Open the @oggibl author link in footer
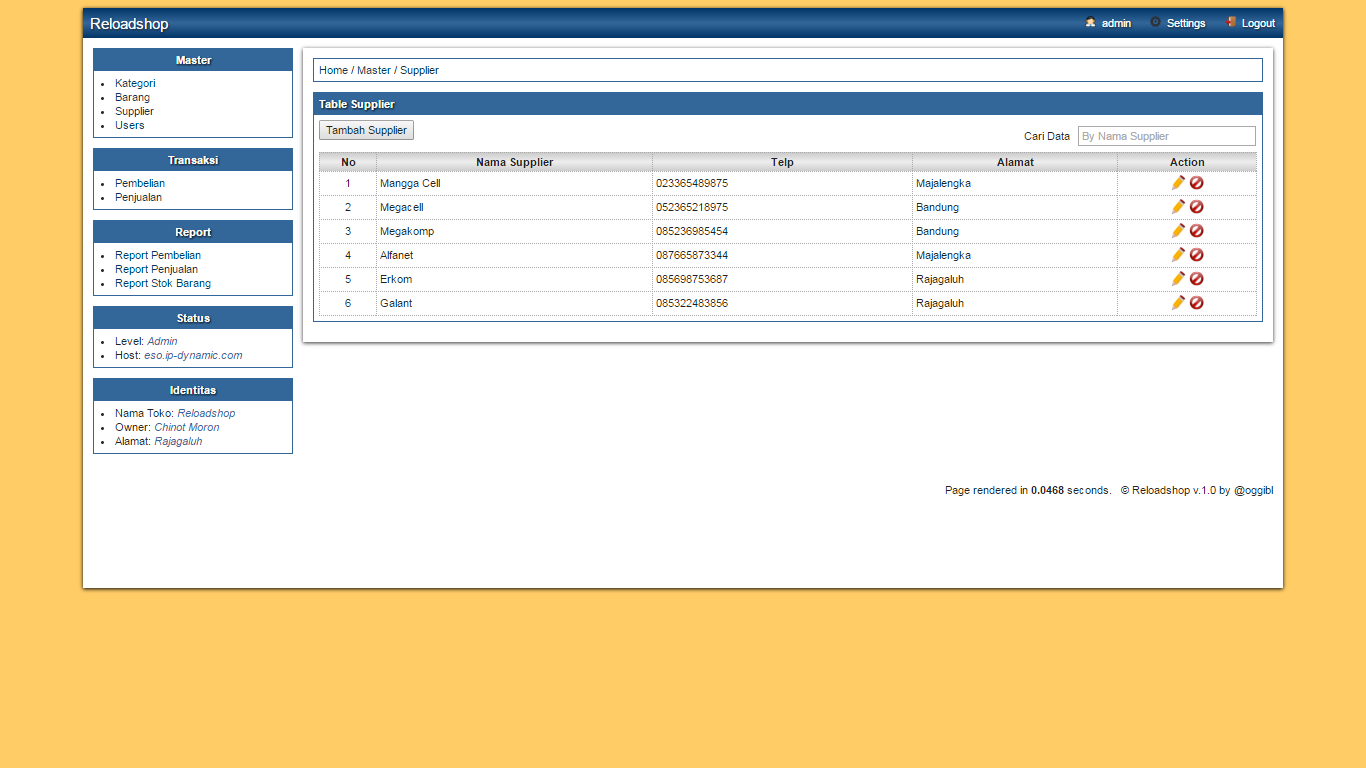This screenshot has width=1366, height=768. click(x=1253, y=490)
